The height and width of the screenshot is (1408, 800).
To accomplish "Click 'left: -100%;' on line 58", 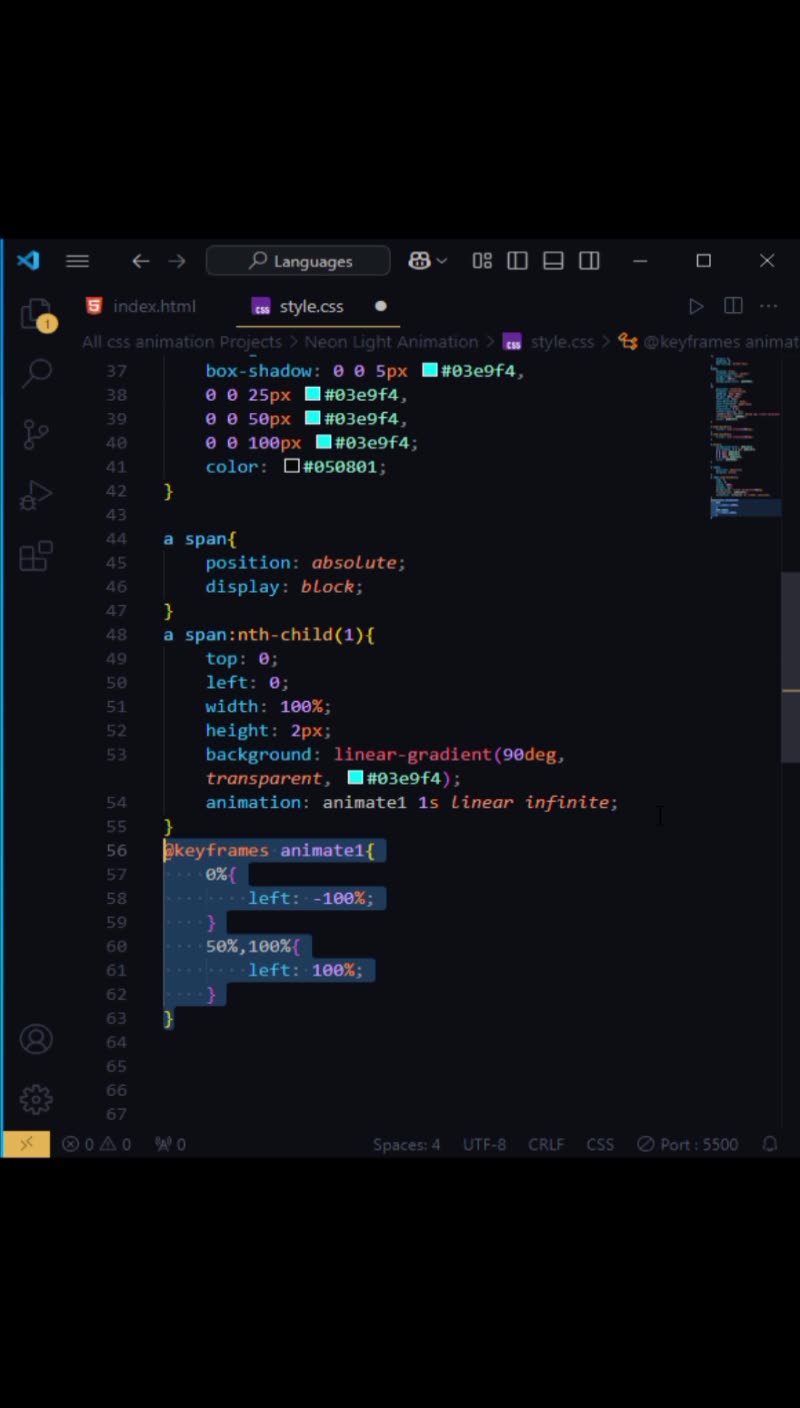I will 311,898.
